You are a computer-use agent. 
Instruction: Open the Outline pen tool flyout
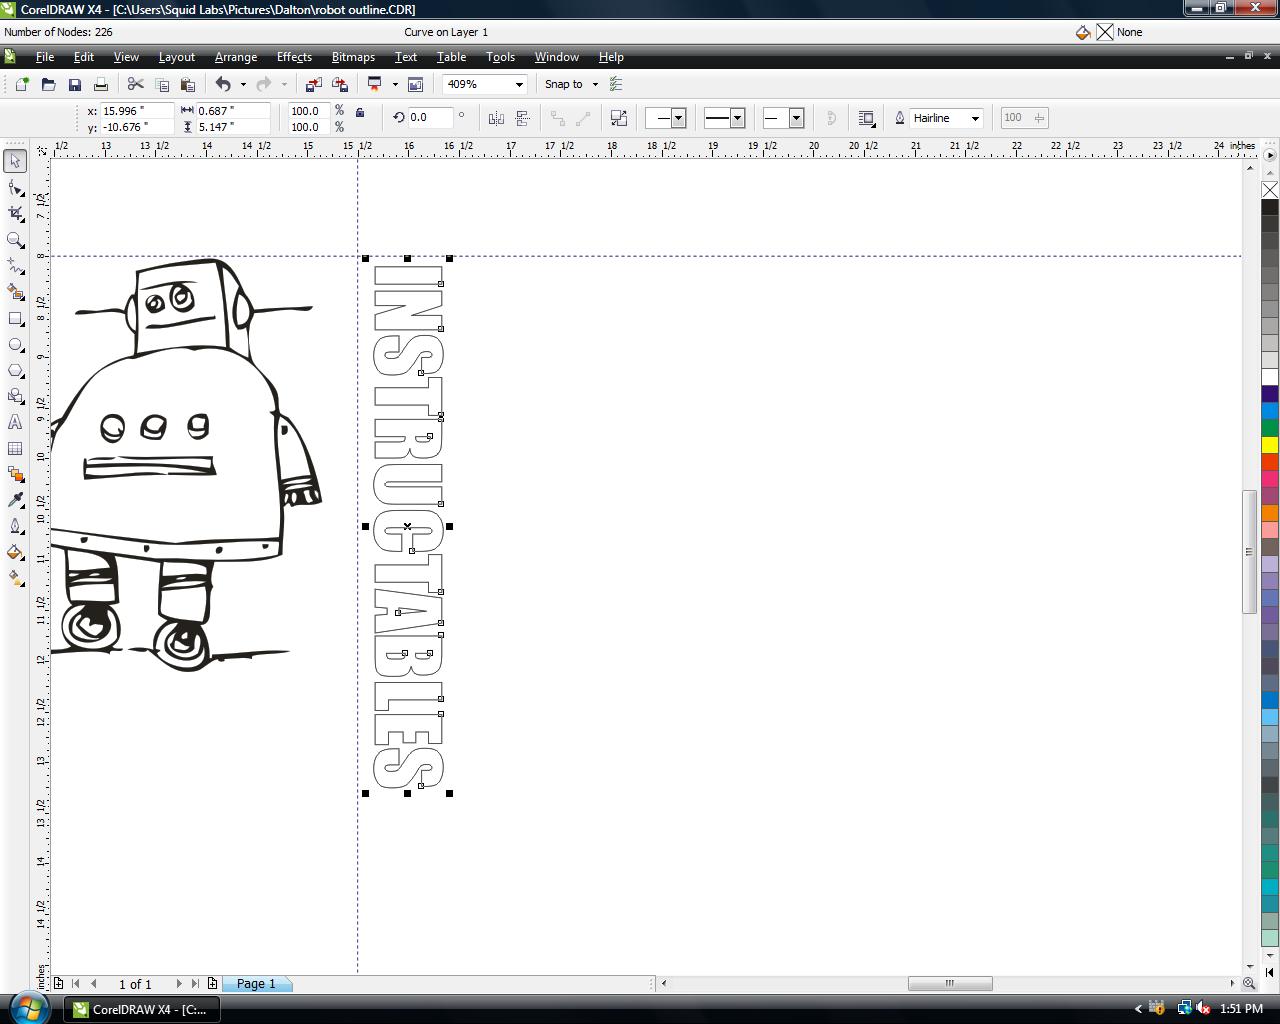tap(15, 526)
